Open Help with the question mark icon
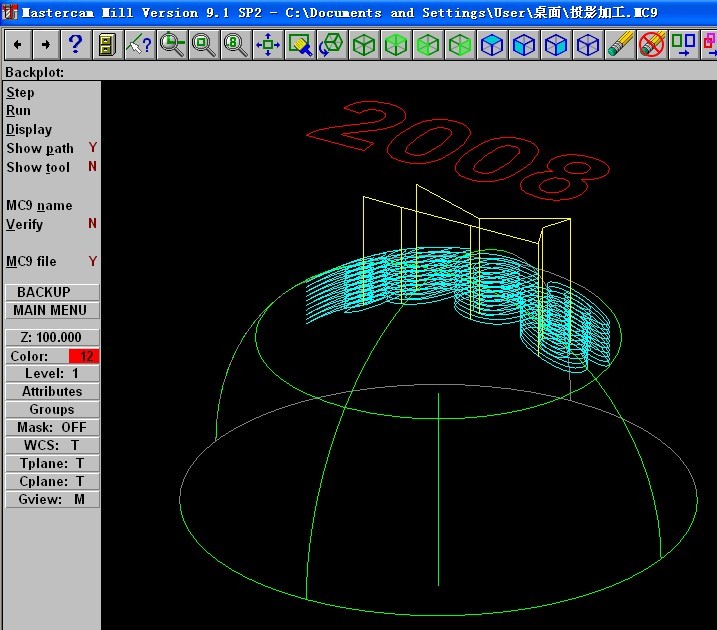The image size is (717, 630). tap(75, 44)
